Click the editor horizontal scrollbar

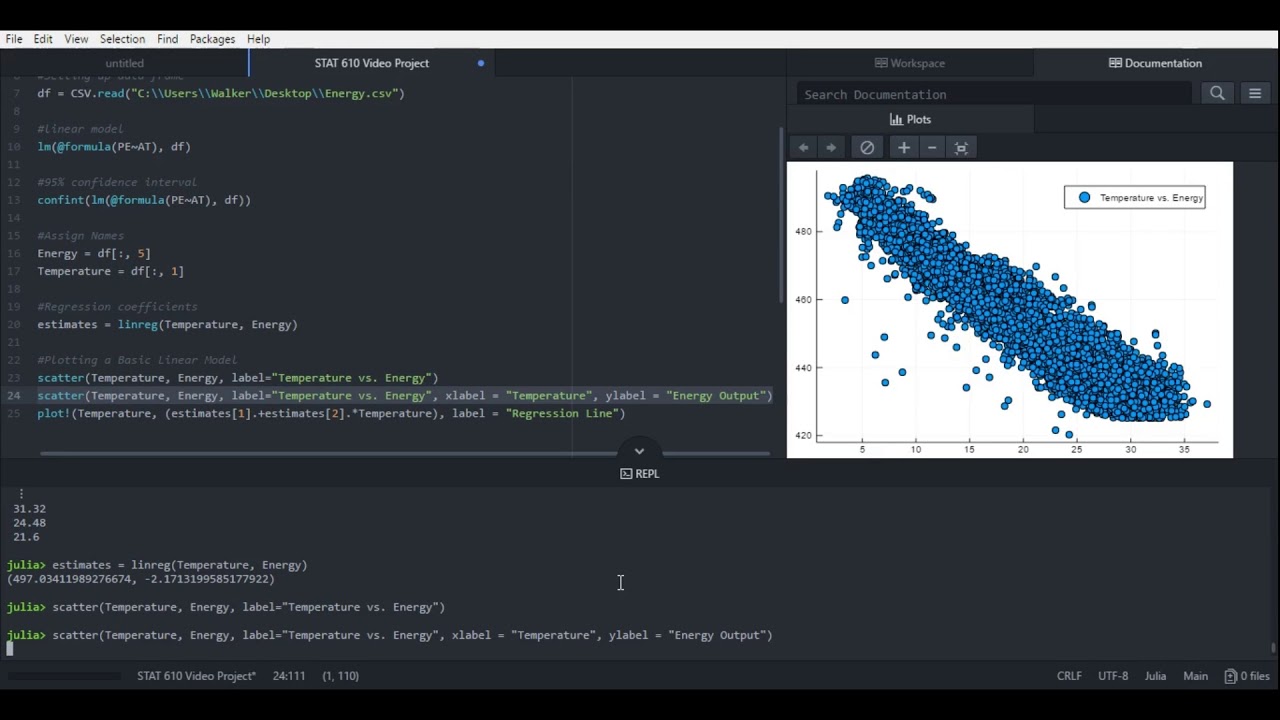pyautogui.click(x=404, y=453)
